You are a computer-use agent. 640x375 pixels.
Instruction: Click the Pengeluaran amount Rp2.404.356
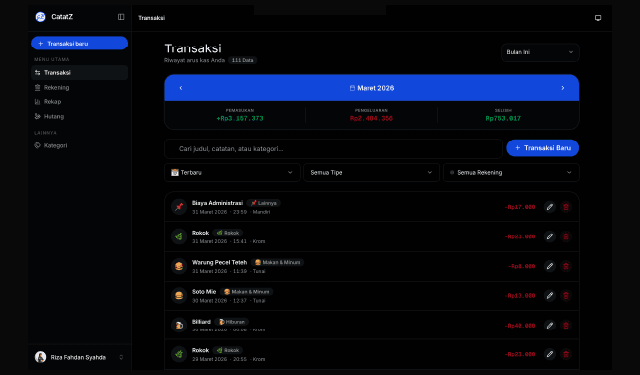tap(371, 118)
